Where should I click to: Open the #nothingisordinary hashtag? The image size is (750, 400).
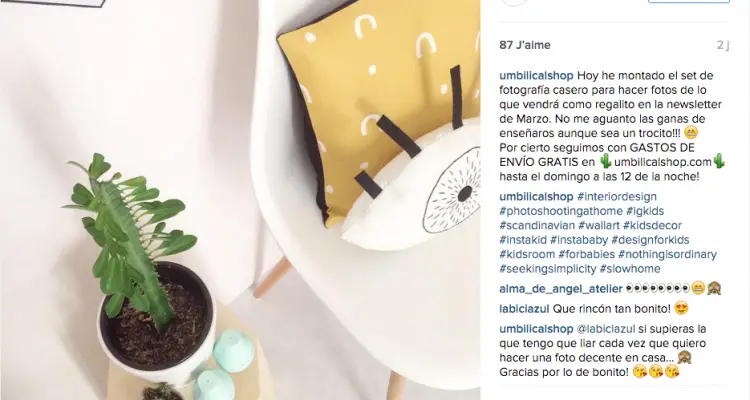point(667,254)
